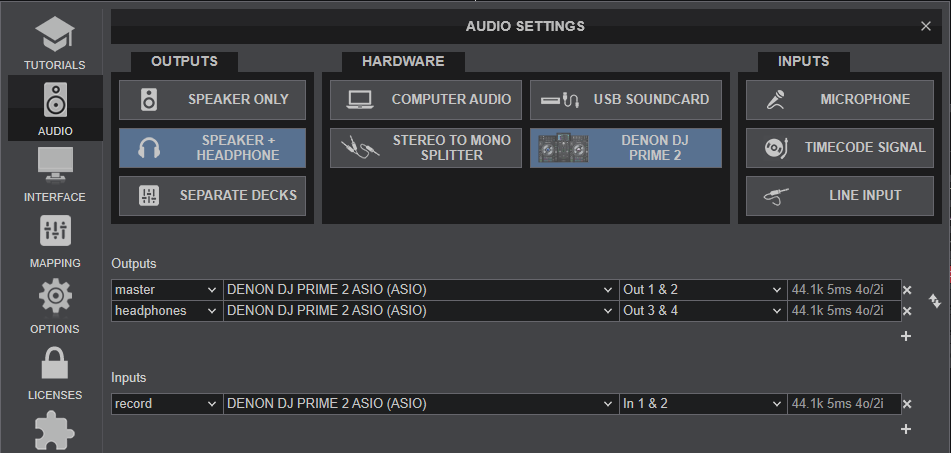Remove the master output row
Screen dimensions: 951x453
(x=907, y=290)
